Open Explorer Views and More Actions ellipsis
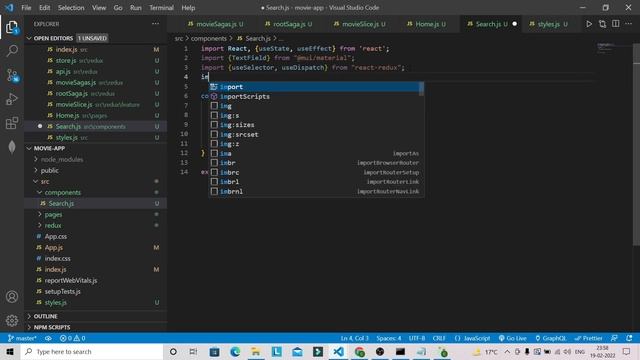 point(156,24)
